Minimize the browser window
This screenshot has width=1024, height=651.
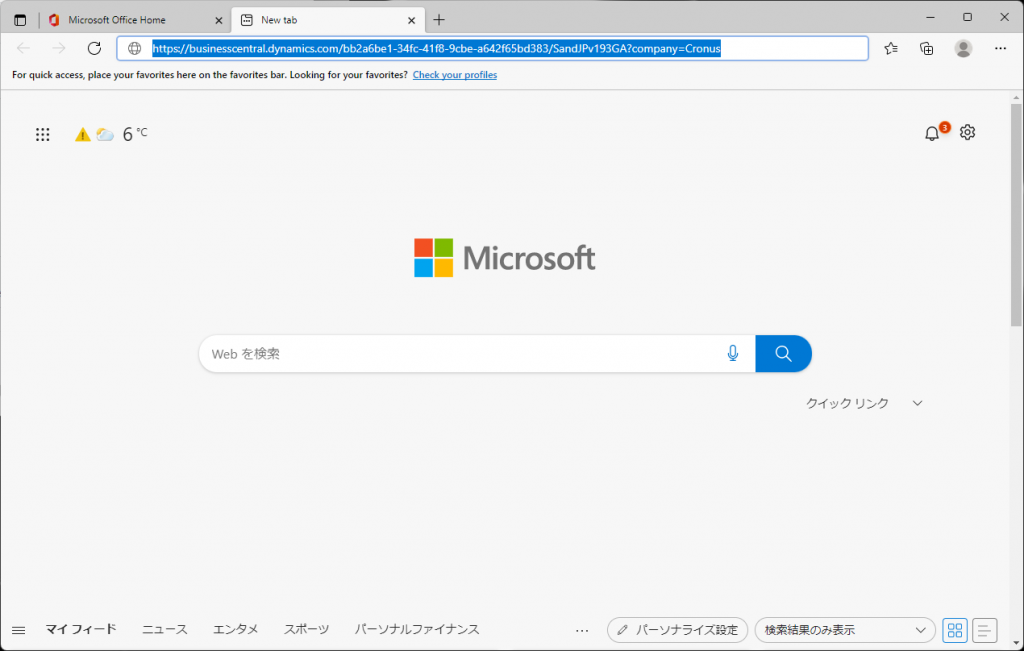coord(930,18)
